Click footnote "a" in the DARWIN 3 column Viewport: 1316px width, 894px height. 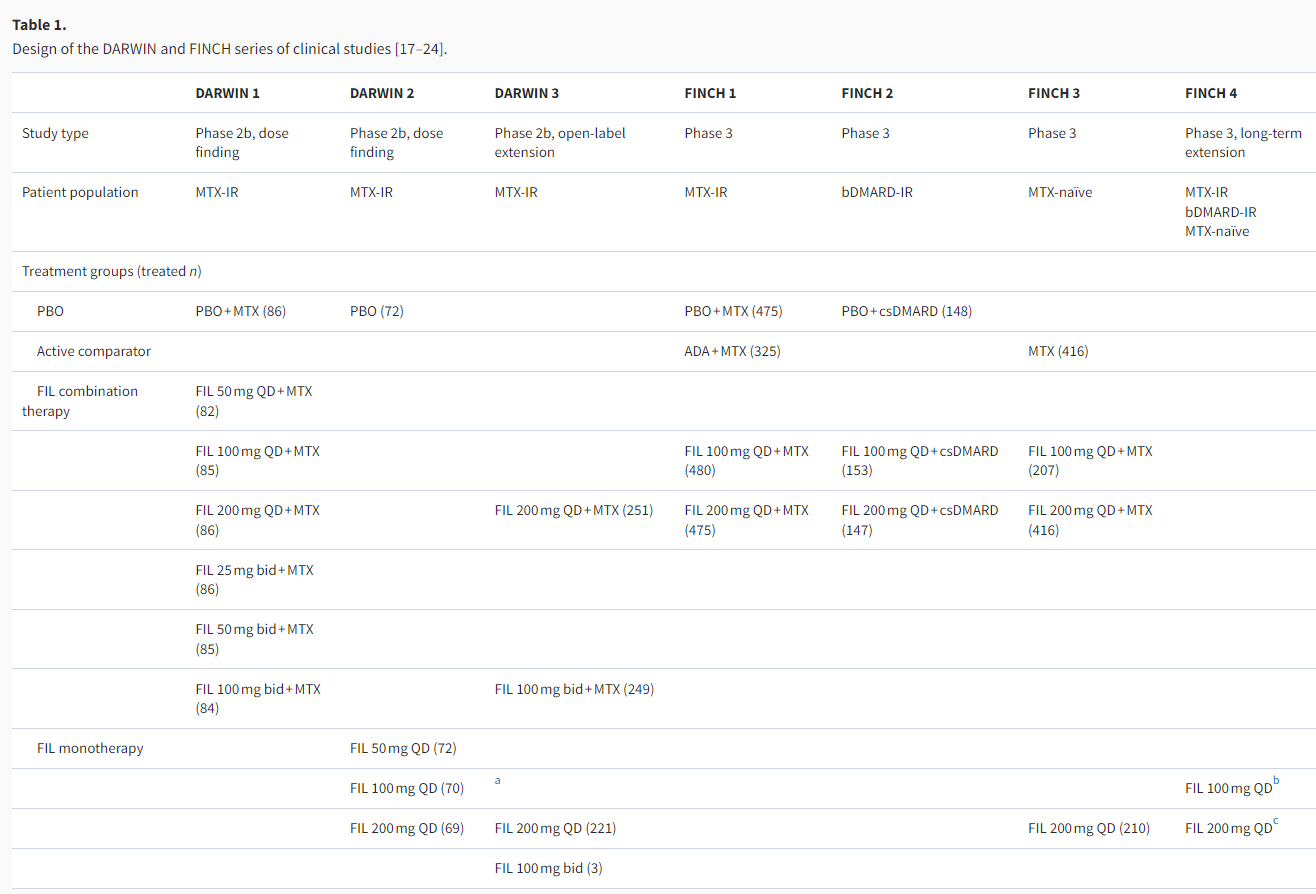coord(498,781)
